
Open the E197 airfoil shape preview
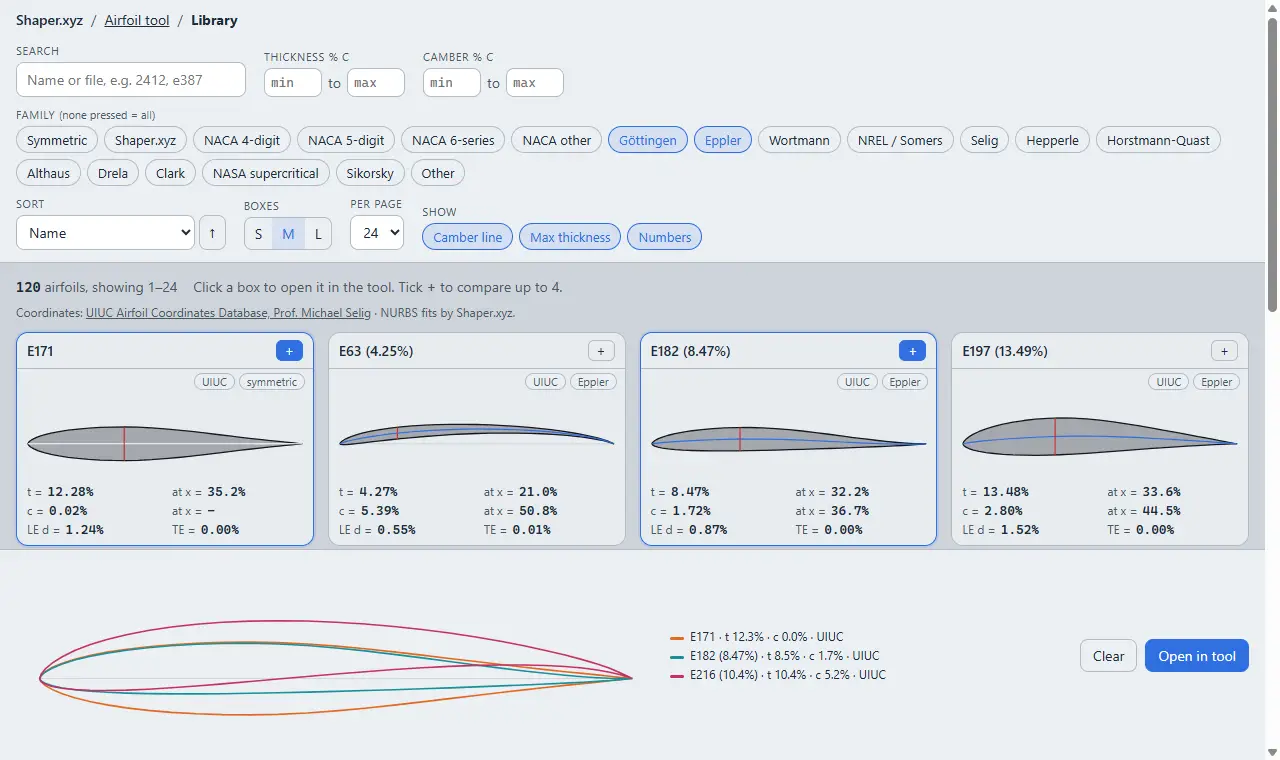[1100, 436]
